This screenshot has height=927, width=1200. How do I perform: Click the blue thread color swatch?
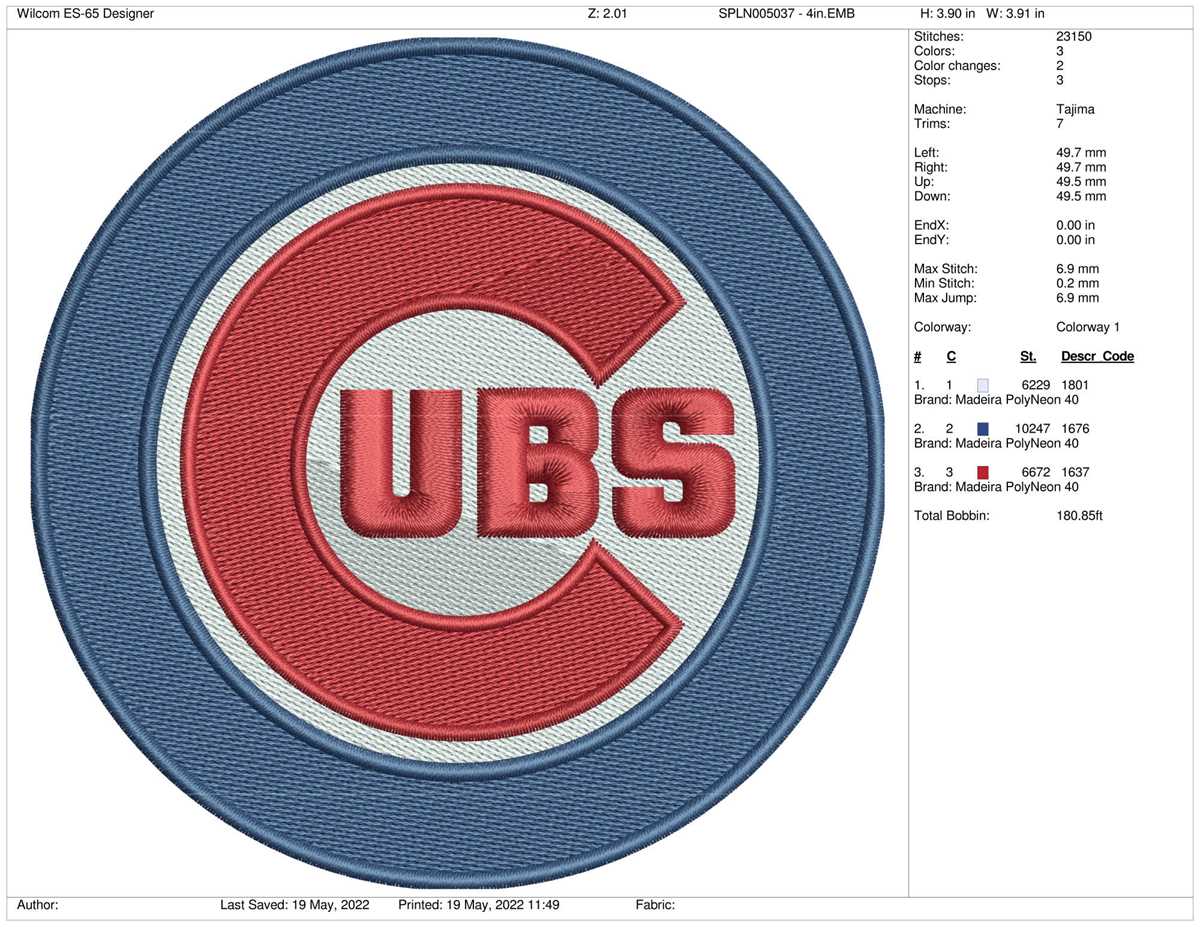tap(983, 429)
